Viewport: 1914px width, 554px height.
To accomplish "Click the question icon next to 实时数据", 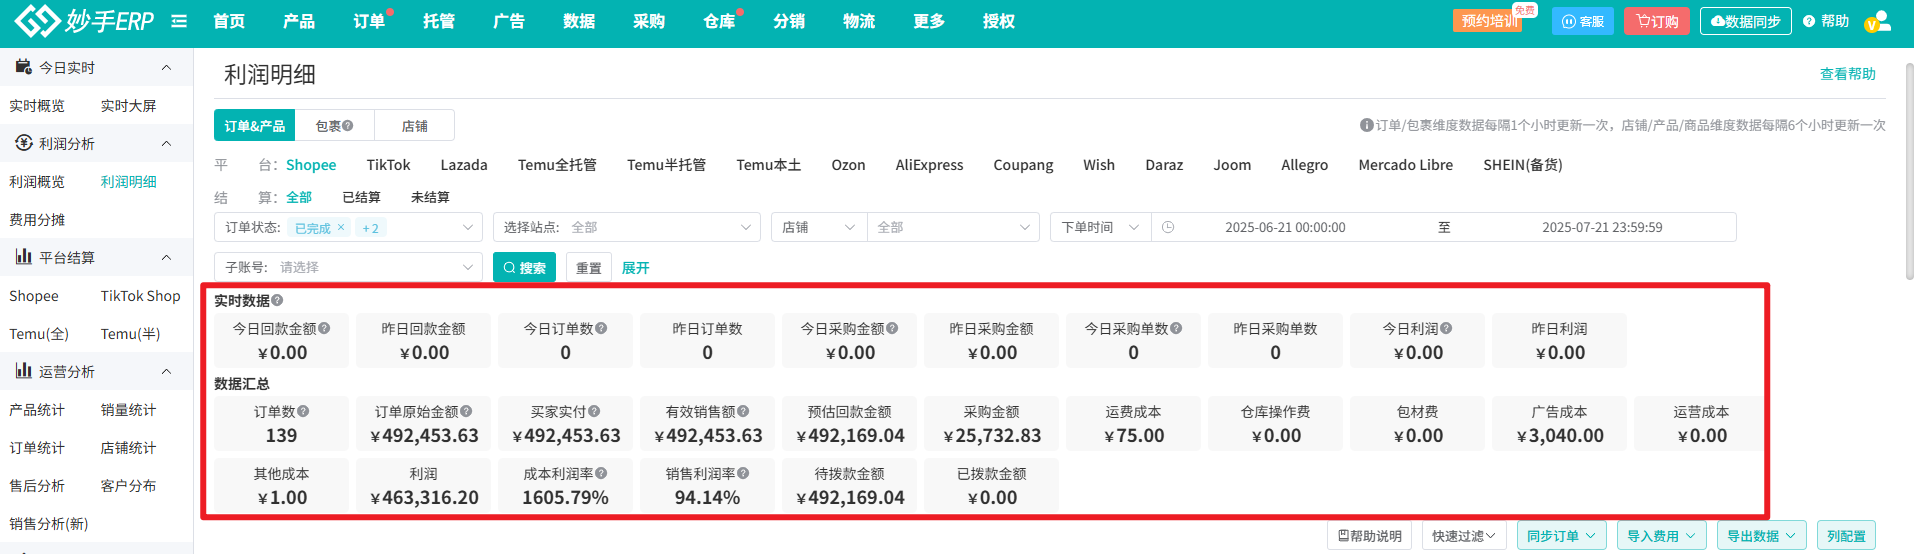I will pyautogui.click(x=277, y=300).
